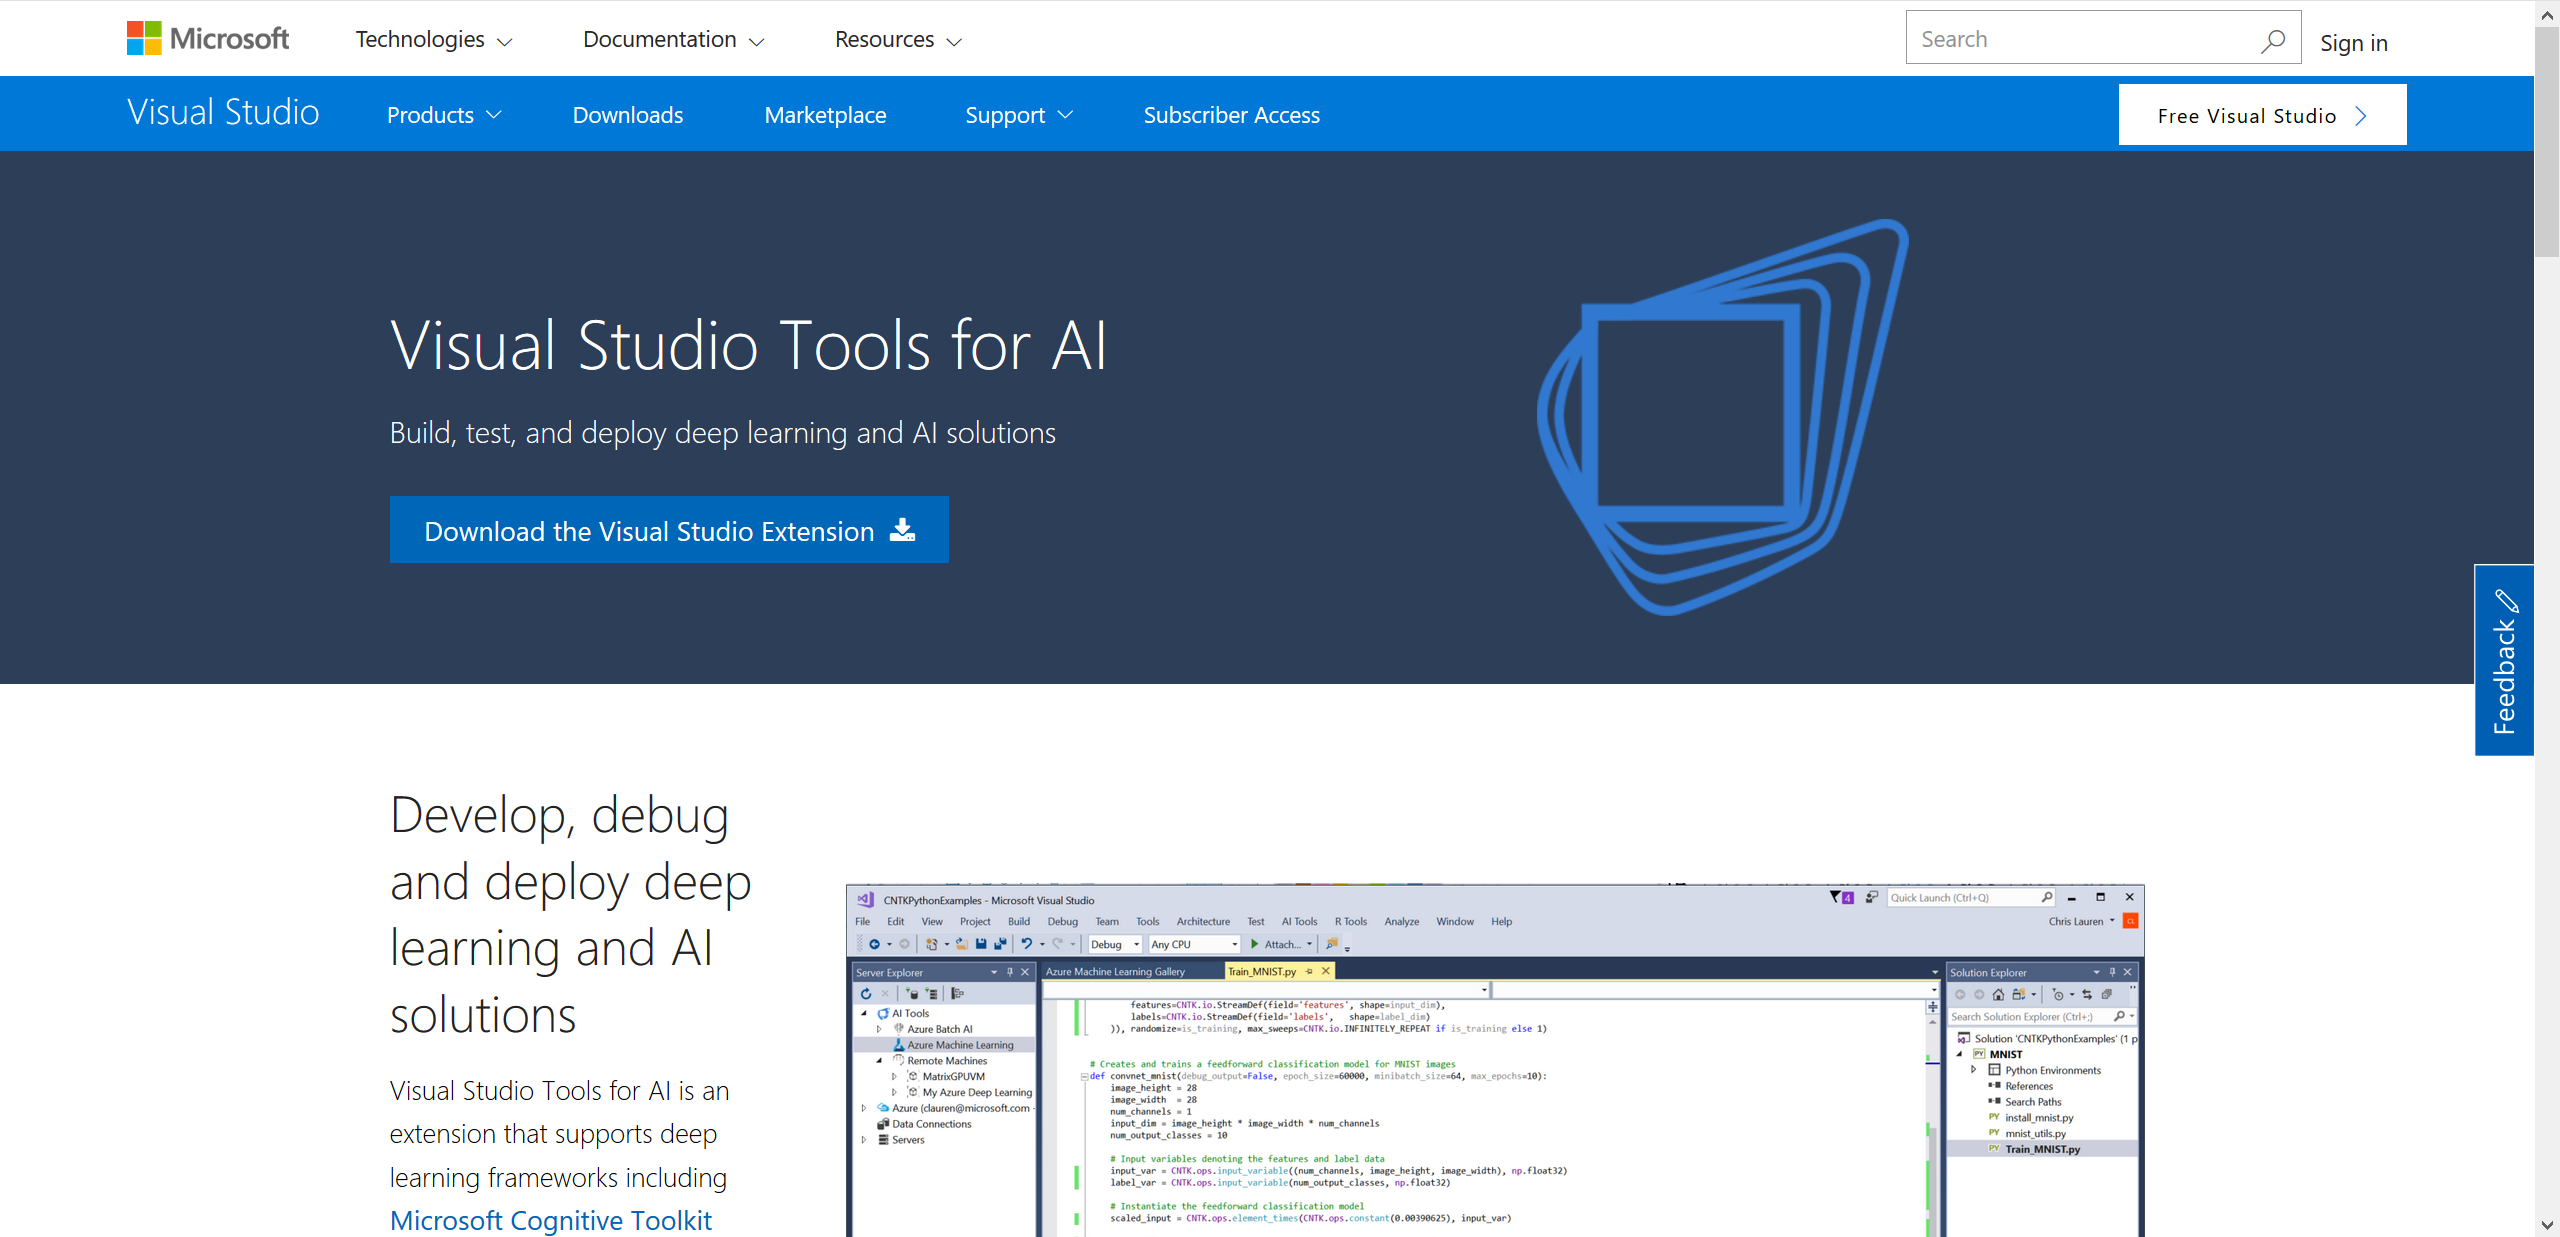Click the search magnifier icon
Screen dimensions: 2560x1237
2272,40
